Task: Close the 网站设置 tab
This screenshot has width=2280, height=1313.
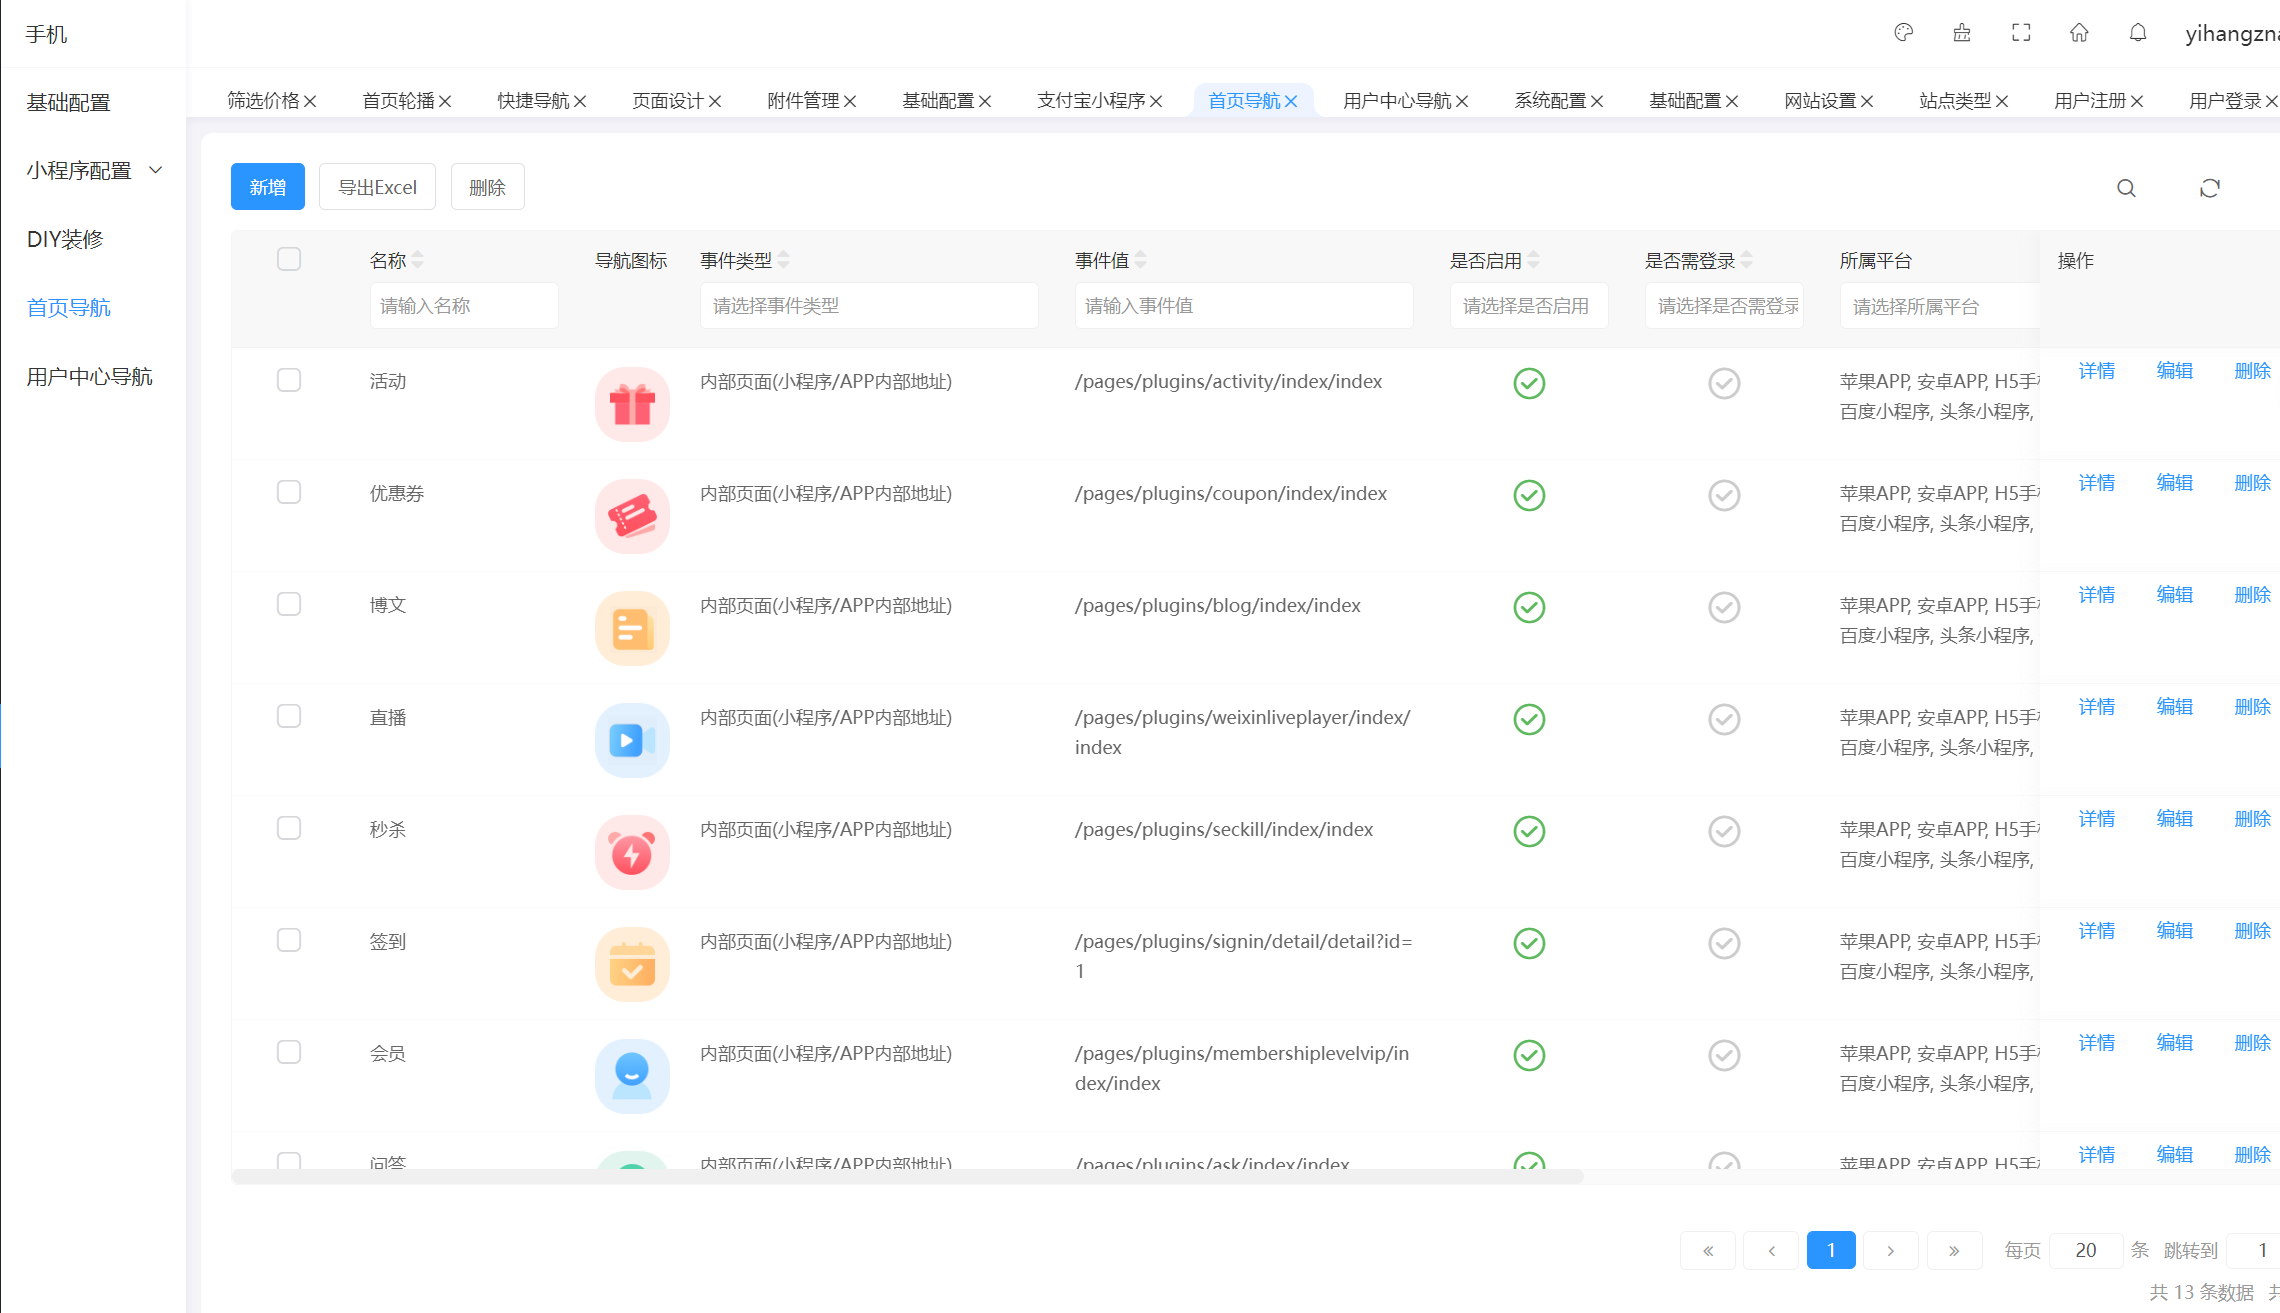Action: point(1867,101)
